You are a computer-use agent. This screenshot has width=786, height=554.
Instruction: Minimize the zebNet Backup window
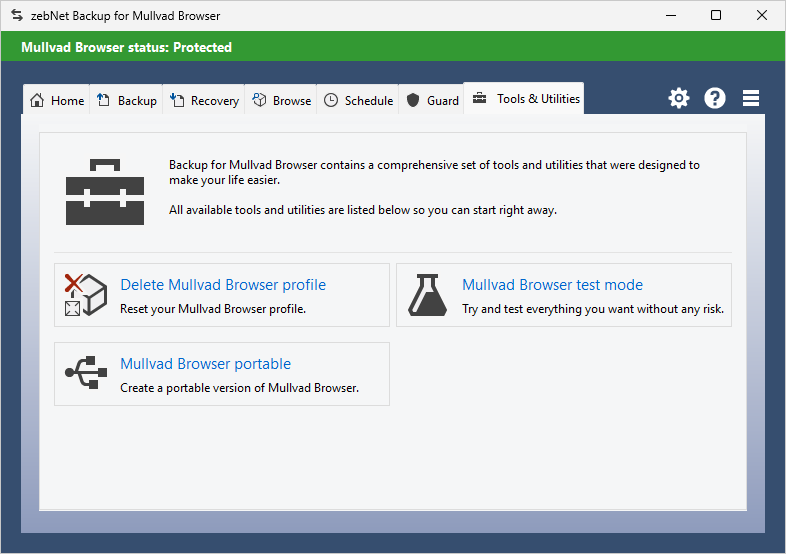pos(671,15)
